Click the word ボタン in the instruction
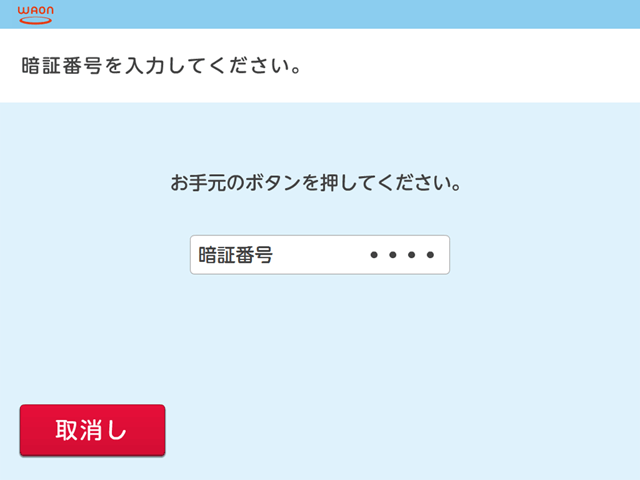This screenshot has height=480, width=640. point(273,182)
